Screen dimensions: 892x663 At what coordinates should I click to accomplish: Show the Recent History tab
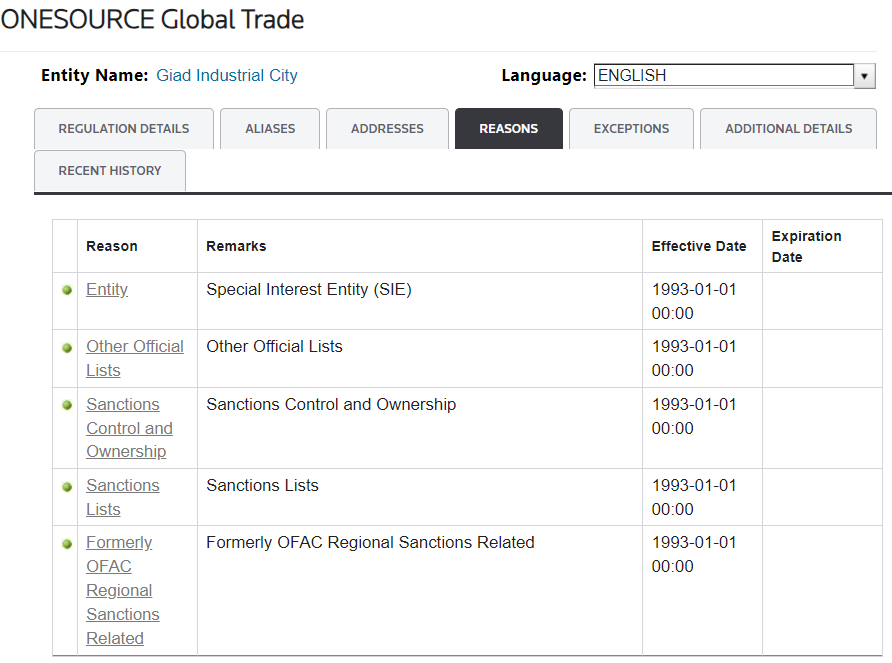click(110, 171)
